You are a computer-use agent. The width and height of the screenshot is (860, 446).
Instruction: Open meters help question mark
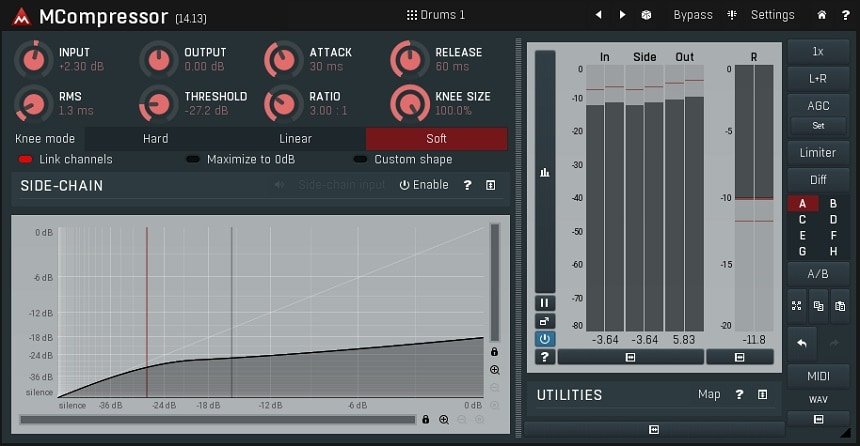pyautogui.click(x=545, y=357)
